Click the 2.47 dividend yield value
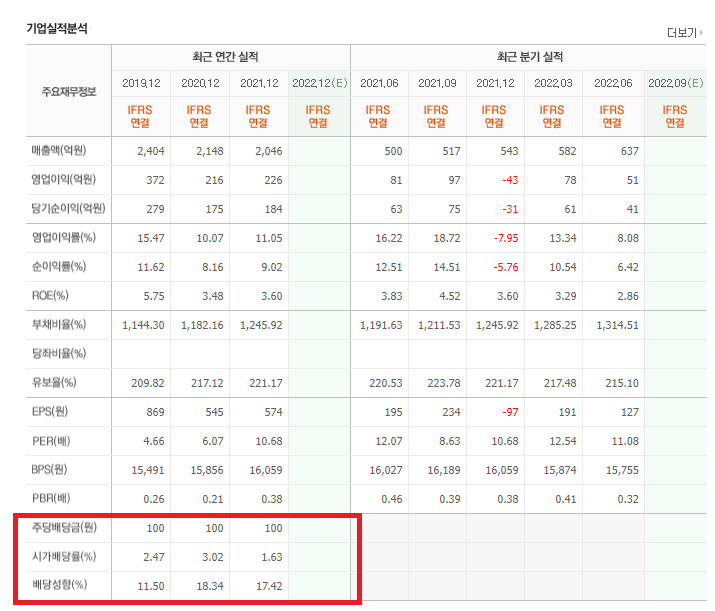 pos(154,557)
